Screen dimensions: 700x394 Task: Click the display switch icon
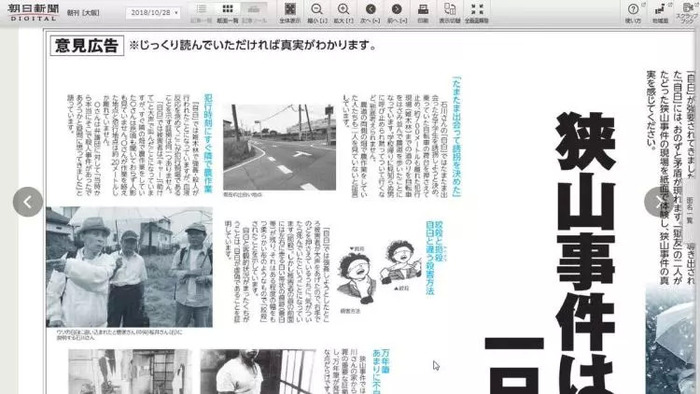[450, 12]
